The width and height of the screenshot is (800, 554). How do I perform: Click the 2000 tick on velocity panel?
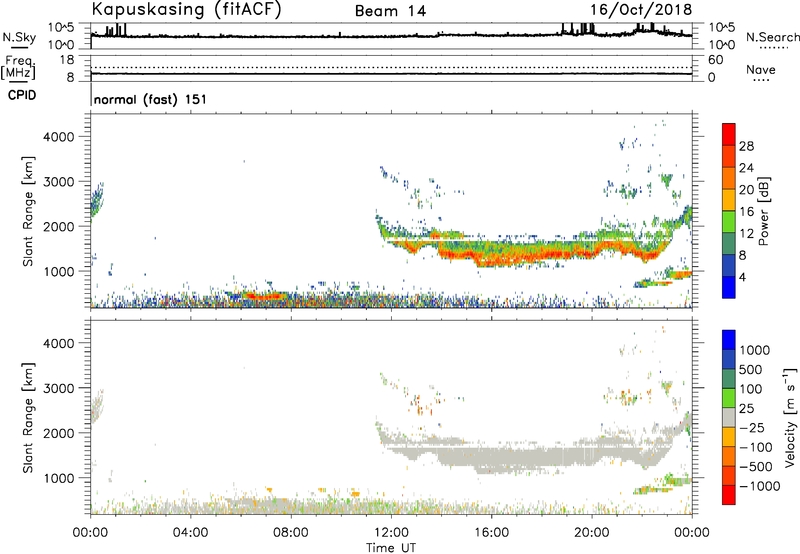pyautogui.click(x=59, y=433)
